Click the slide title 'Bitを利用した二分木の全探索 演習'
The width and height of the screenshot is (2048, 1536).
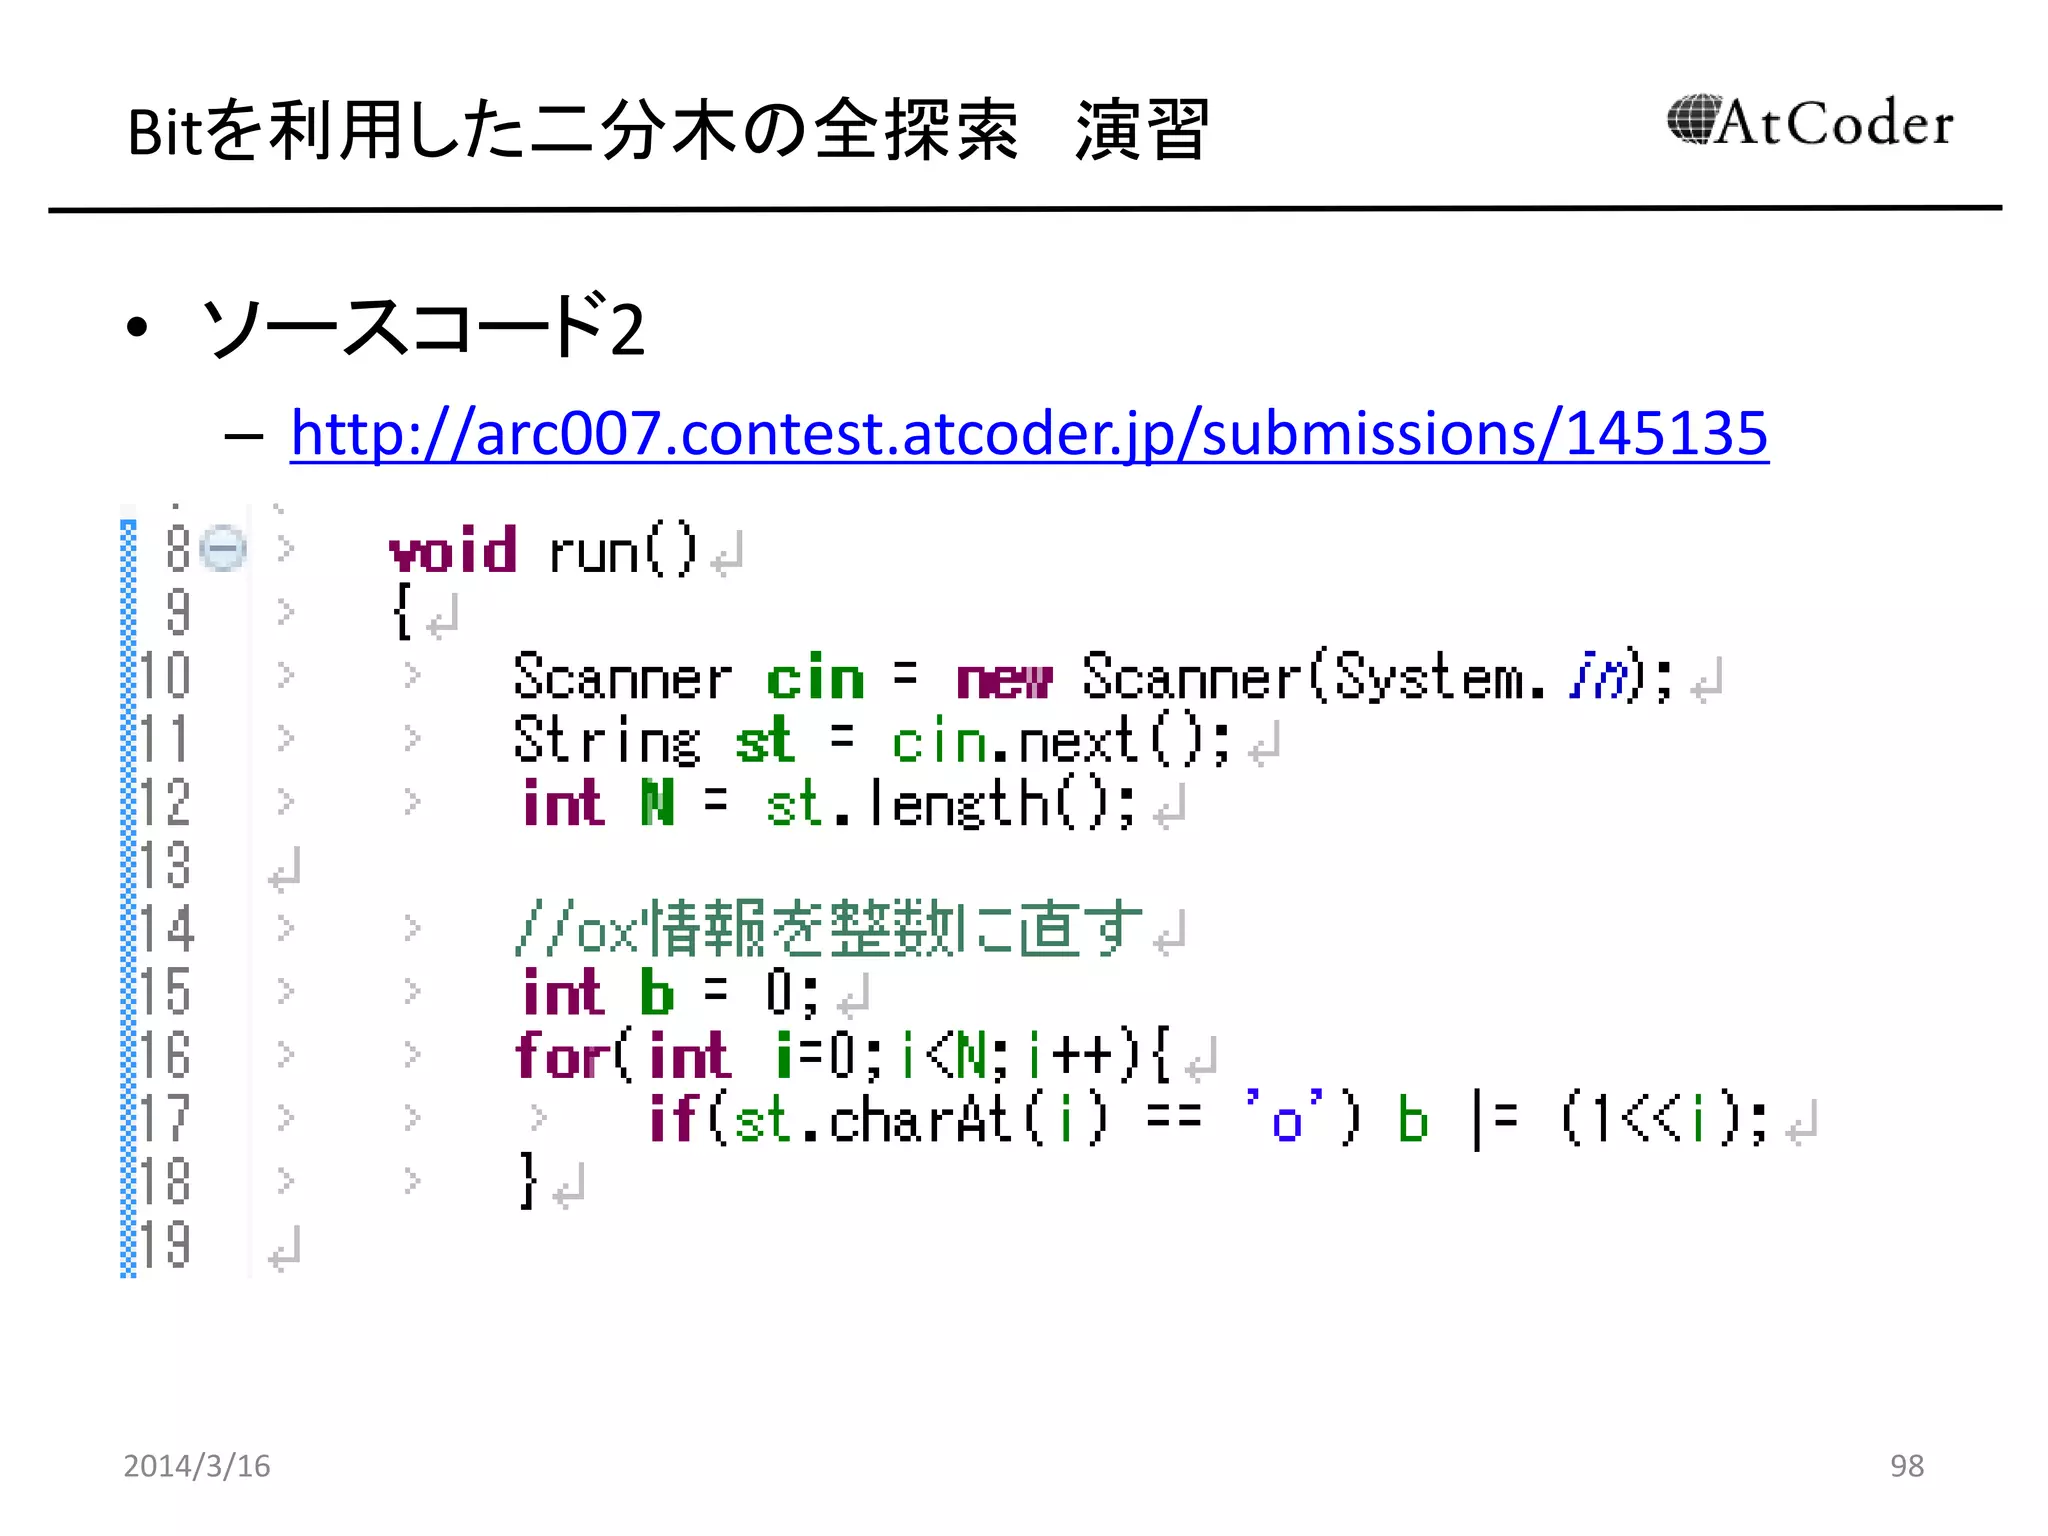click(668, 130)
